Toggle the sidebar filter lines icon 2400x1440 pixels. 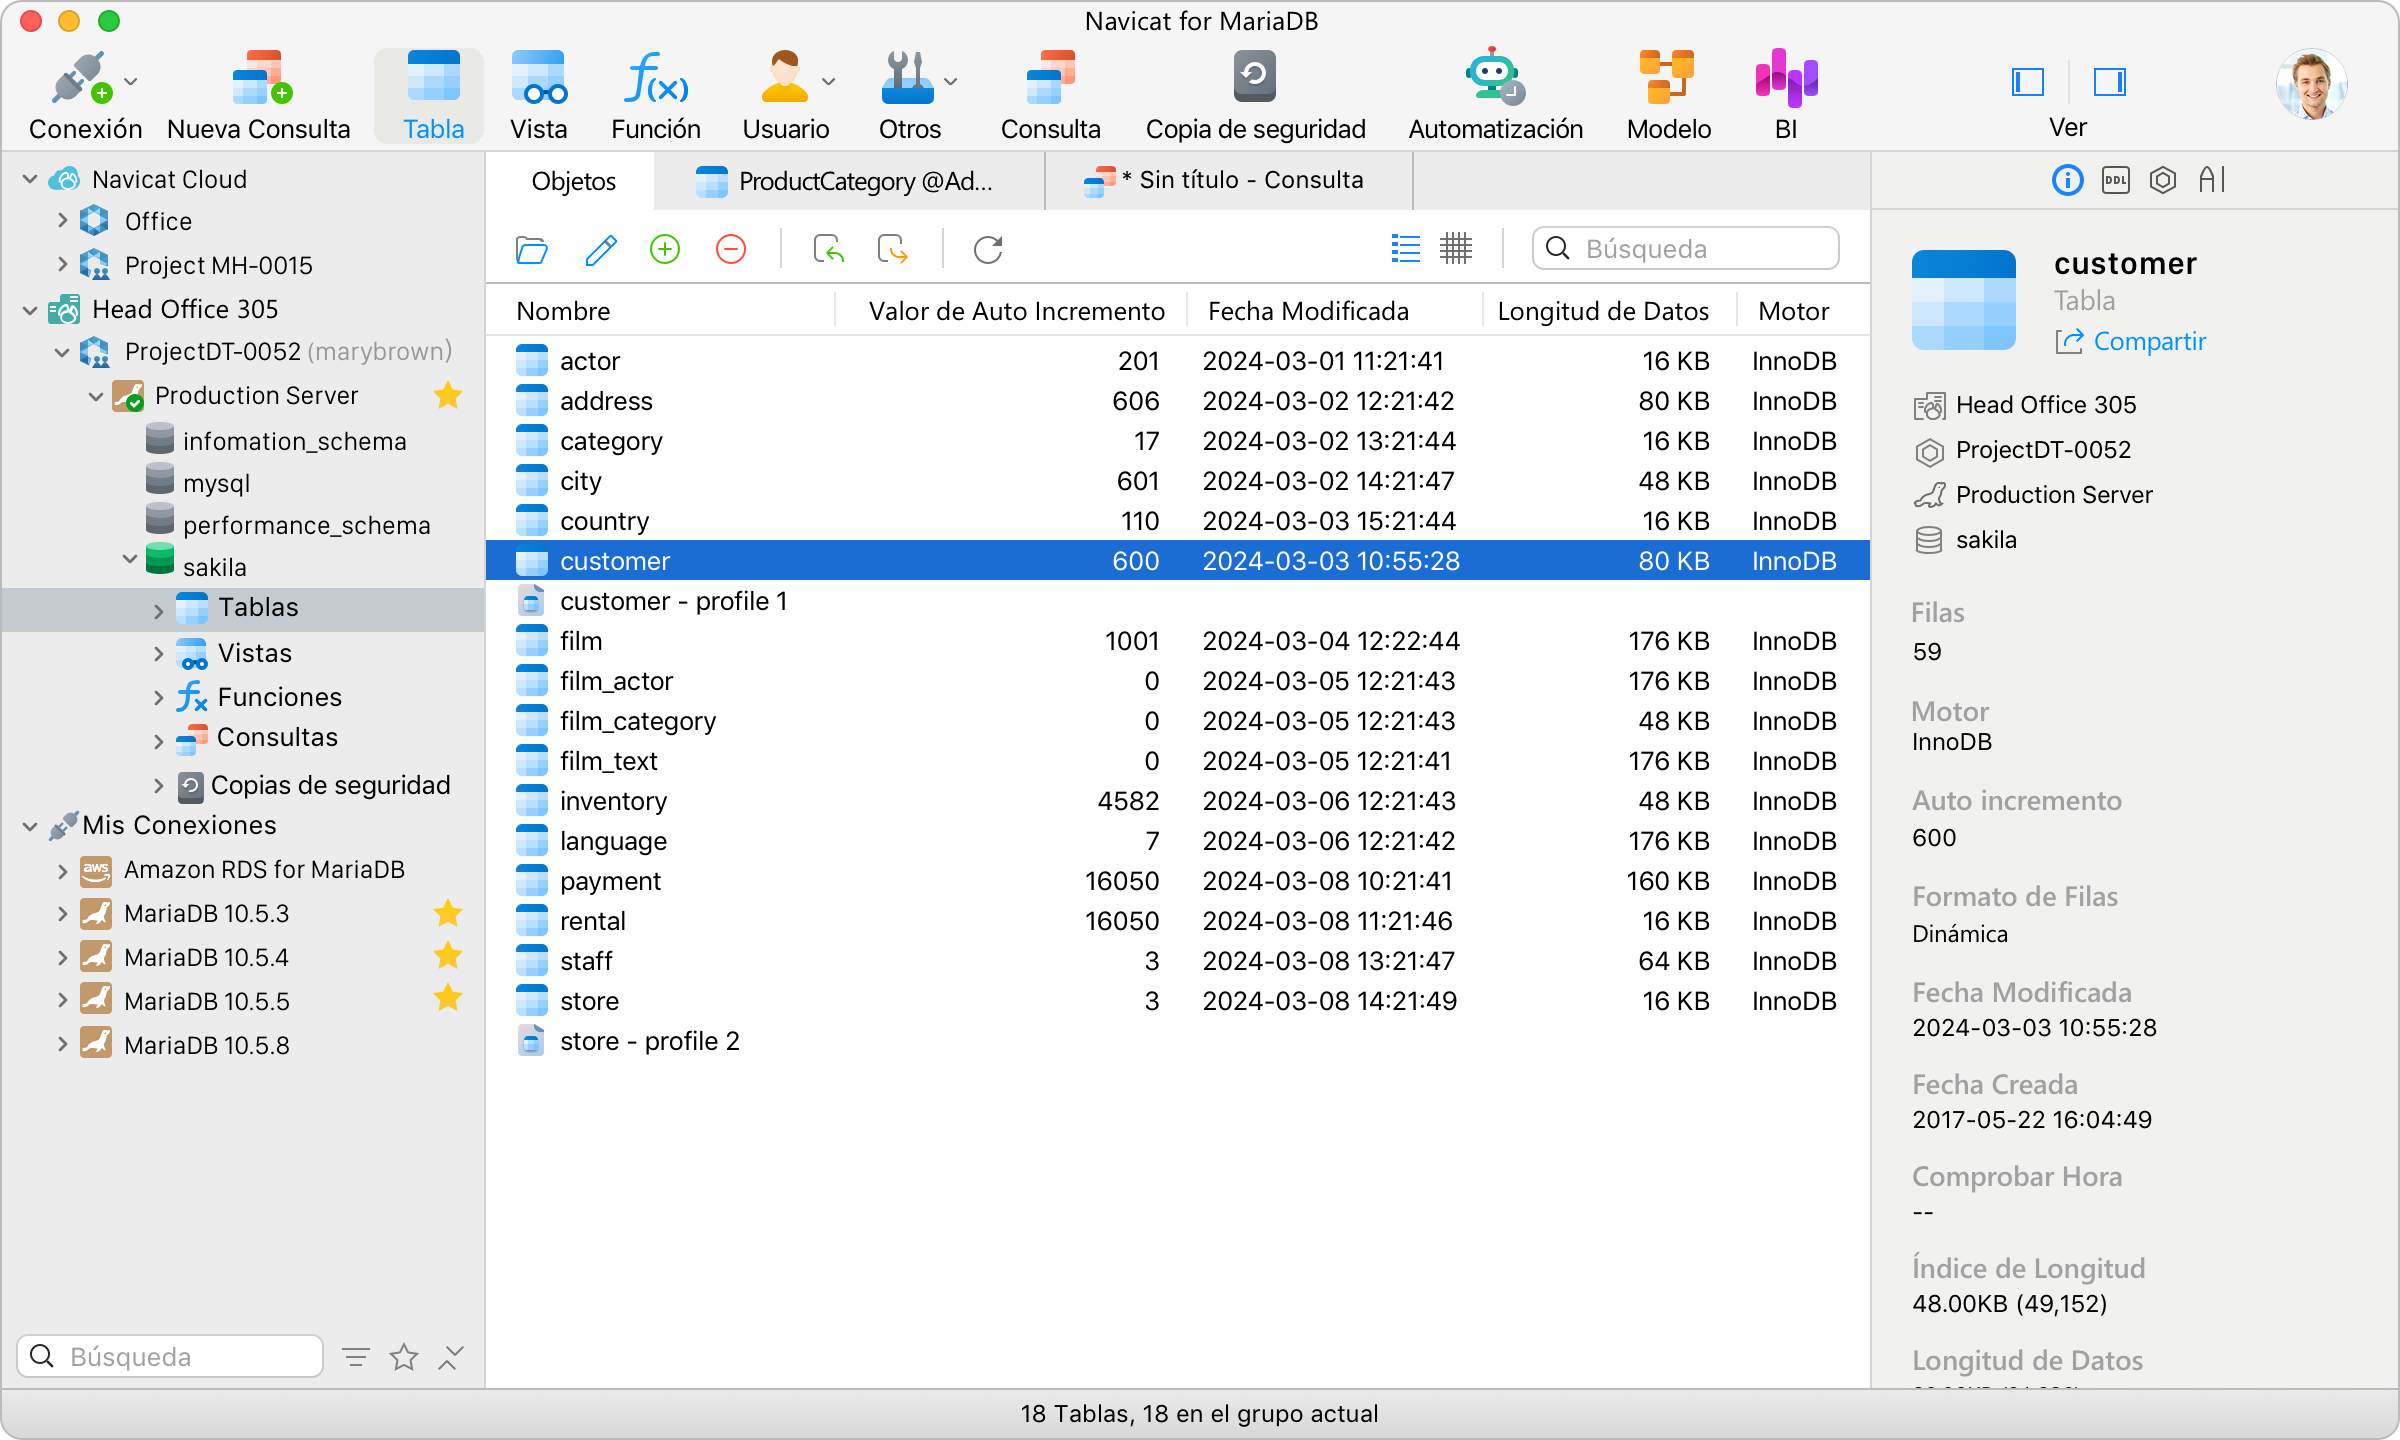click(356, 1357)
